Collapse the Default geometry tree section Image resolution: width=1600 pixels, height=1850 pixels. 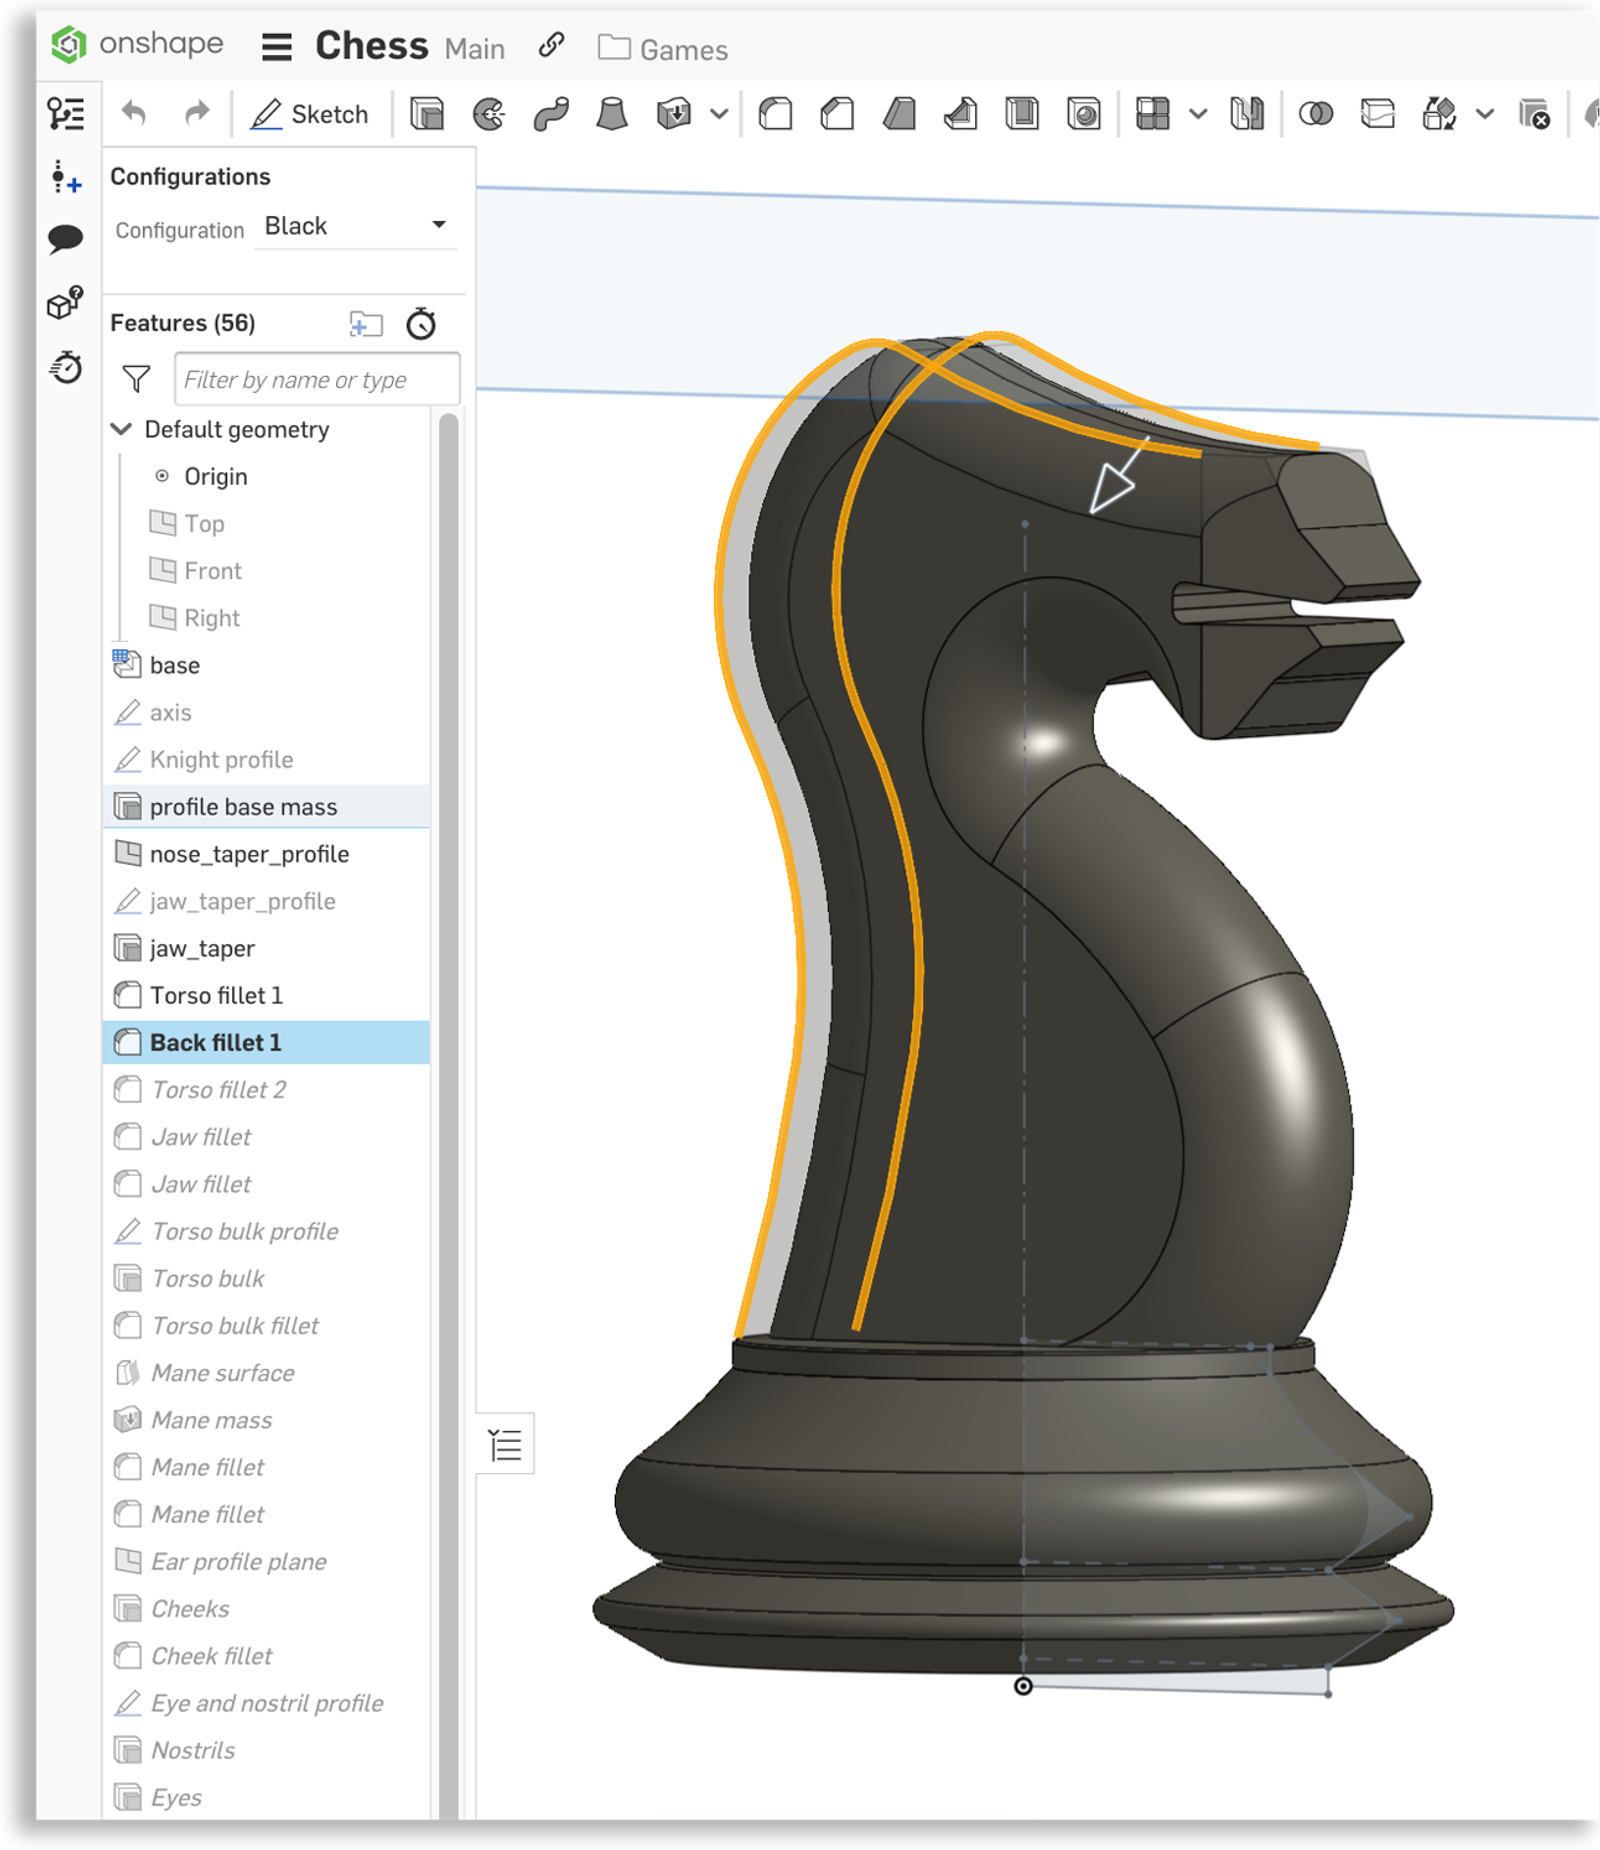point(121,429)
